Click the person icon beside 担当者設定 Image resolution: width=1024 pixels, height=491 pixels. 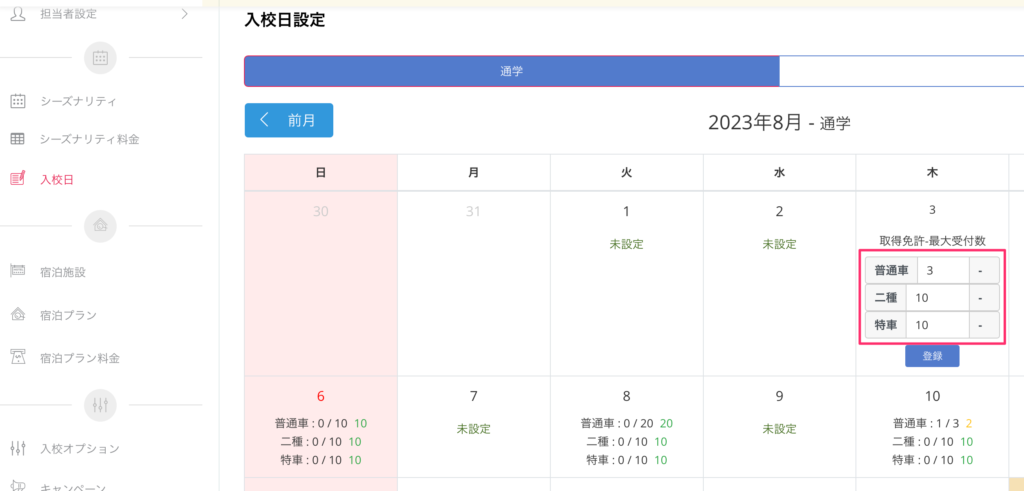[x=18, y=12]
